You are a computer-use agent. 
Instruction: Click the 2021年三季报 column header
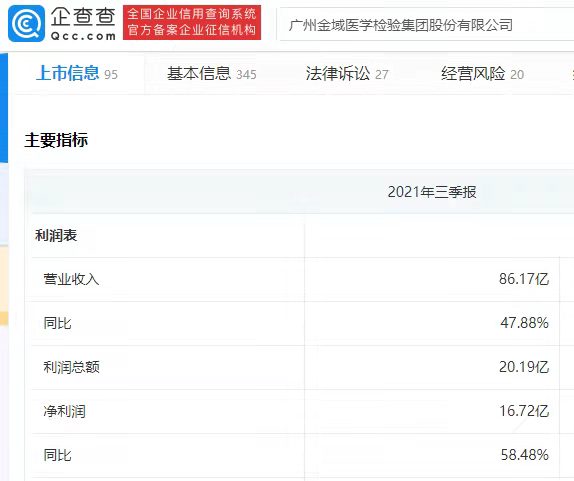pos(432,192)
